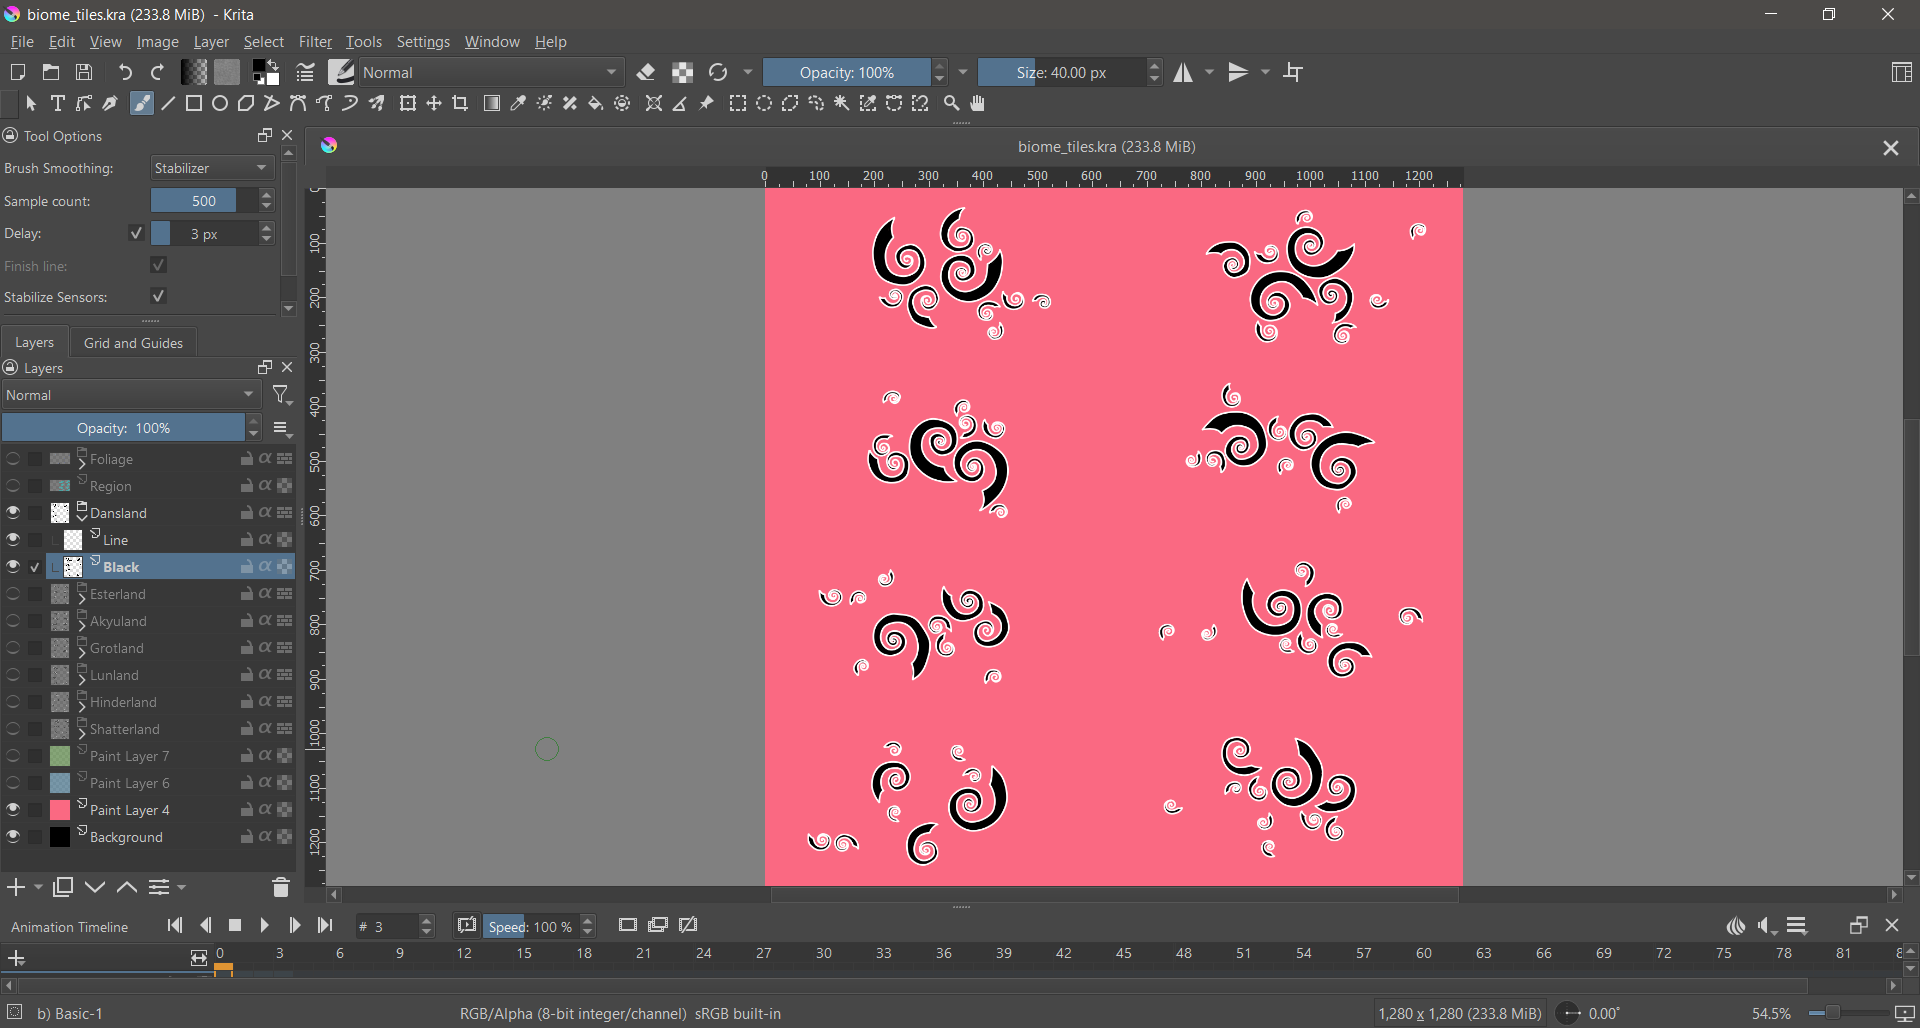Show the Foliage layer

pyautogui.click(x=13, y=458)
